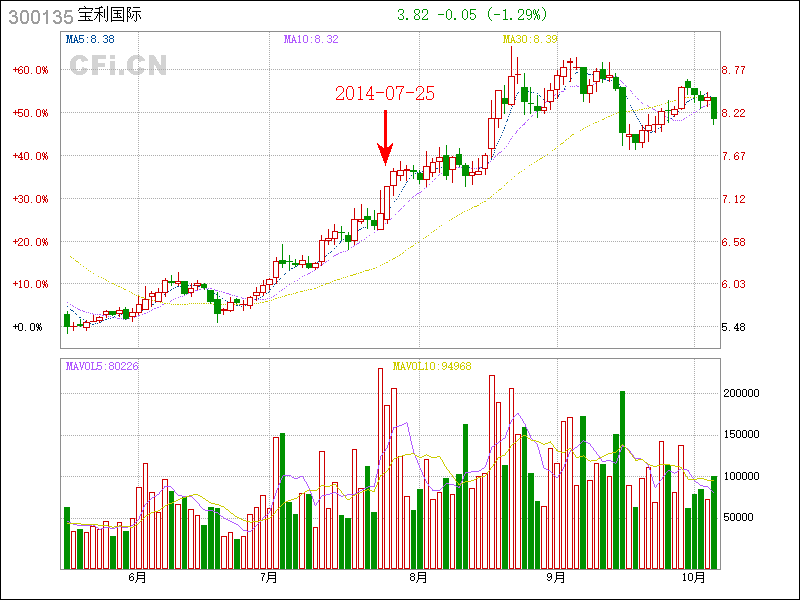Screen dimensions: 800x600
Task: Click the 200000 volume axis label
Action: coord(744,394)
